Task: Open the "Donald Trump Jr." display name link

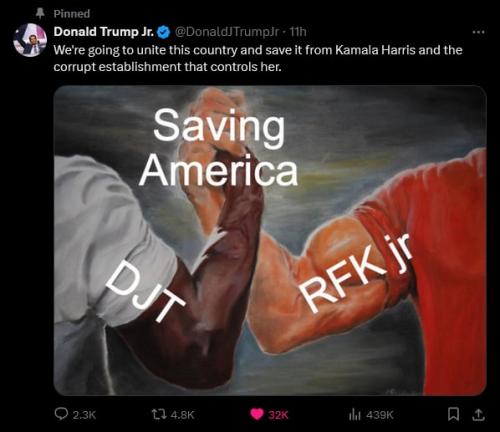Action: point(104,32)
